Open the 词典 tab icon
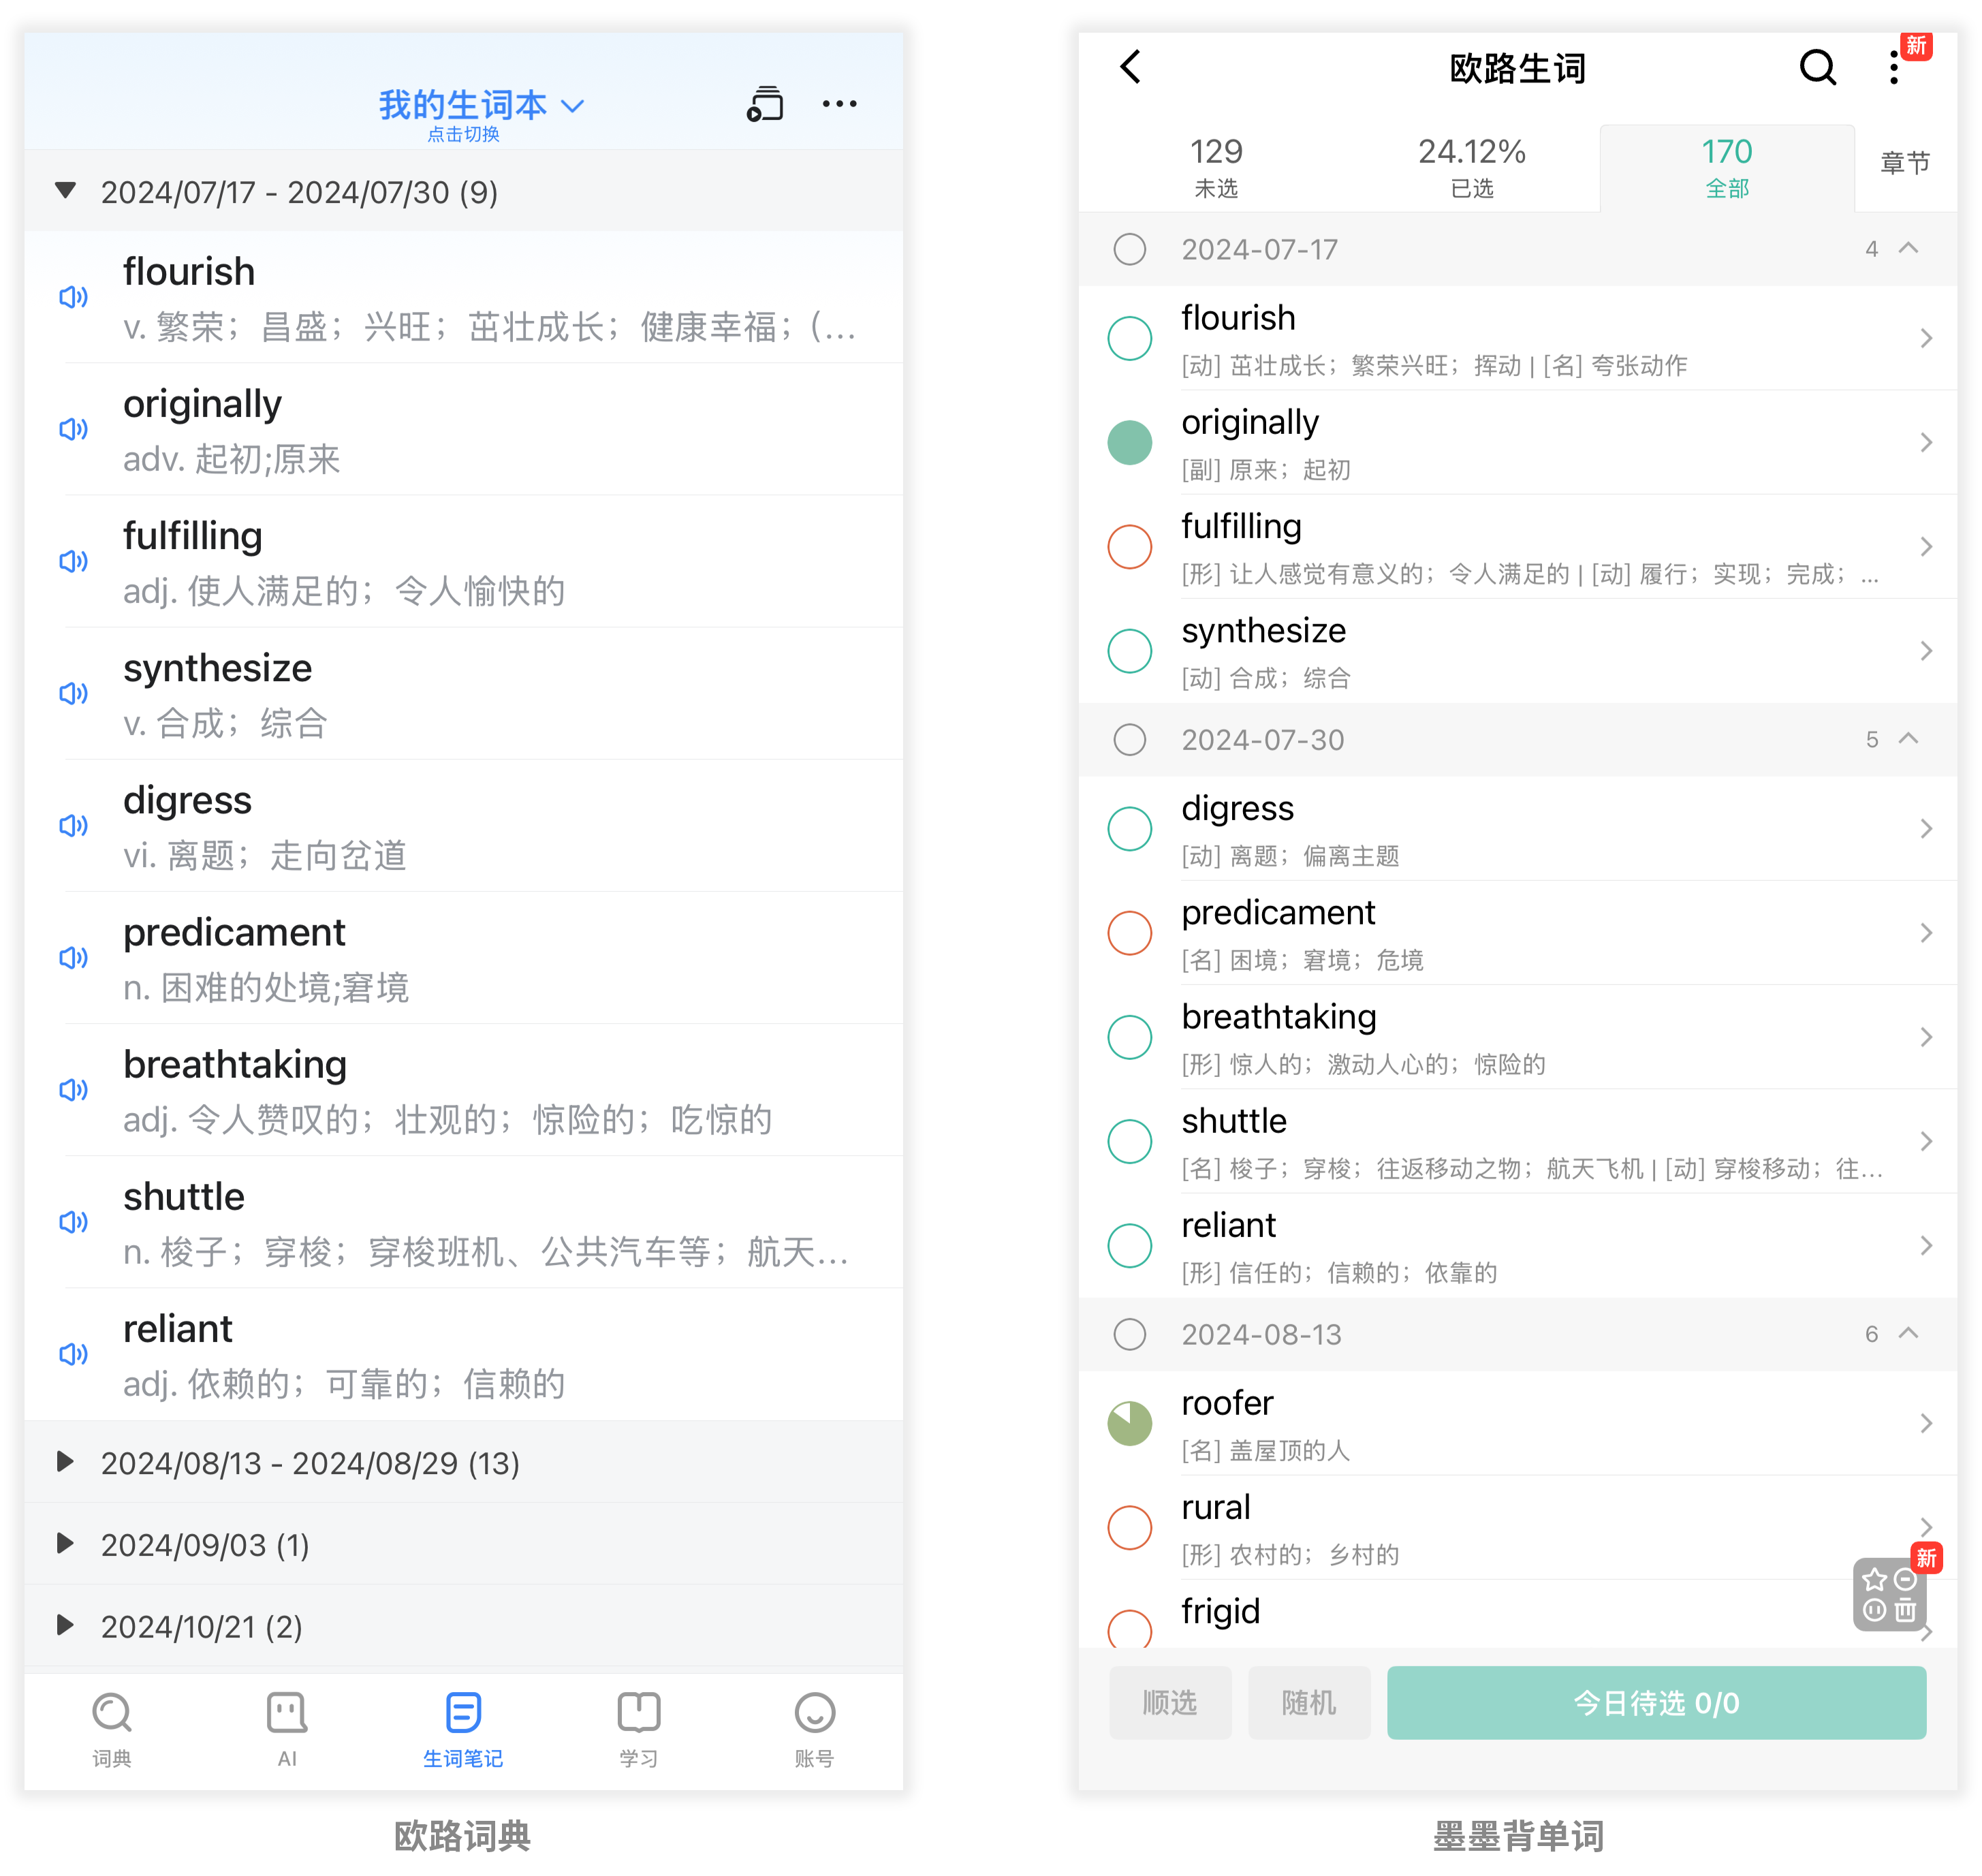This screenshot has width=1982, height=1876. (111, 1712)
